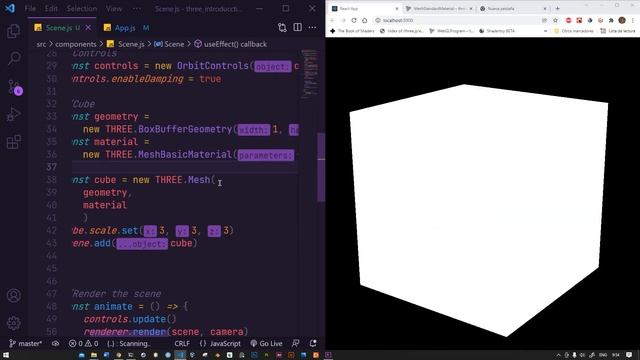Image resolution: width=640 pixels, height=360 pixels.
Task: Open the Edit menu
Action: [51, 9]
